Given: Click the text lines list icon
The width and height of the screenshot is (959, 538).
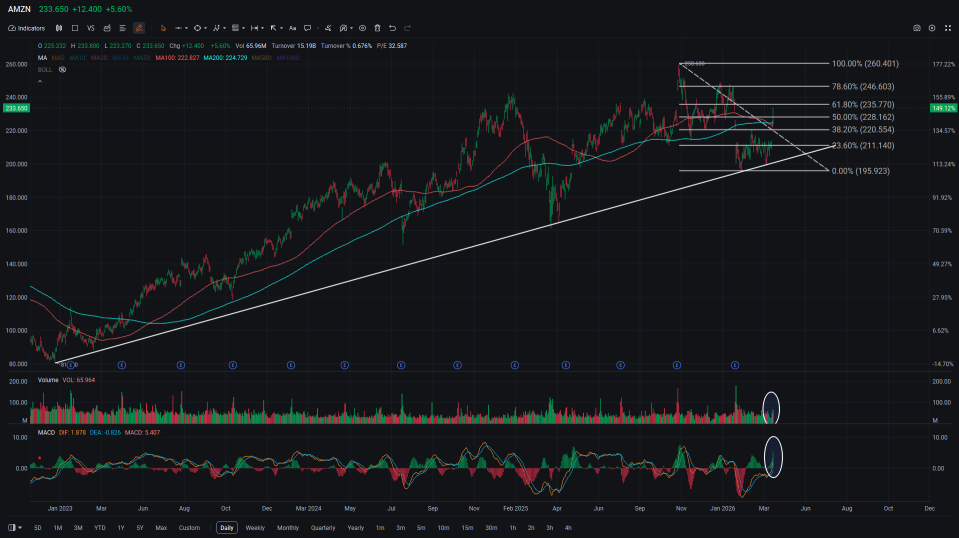Looking at the screenshot, I should 123,28.
